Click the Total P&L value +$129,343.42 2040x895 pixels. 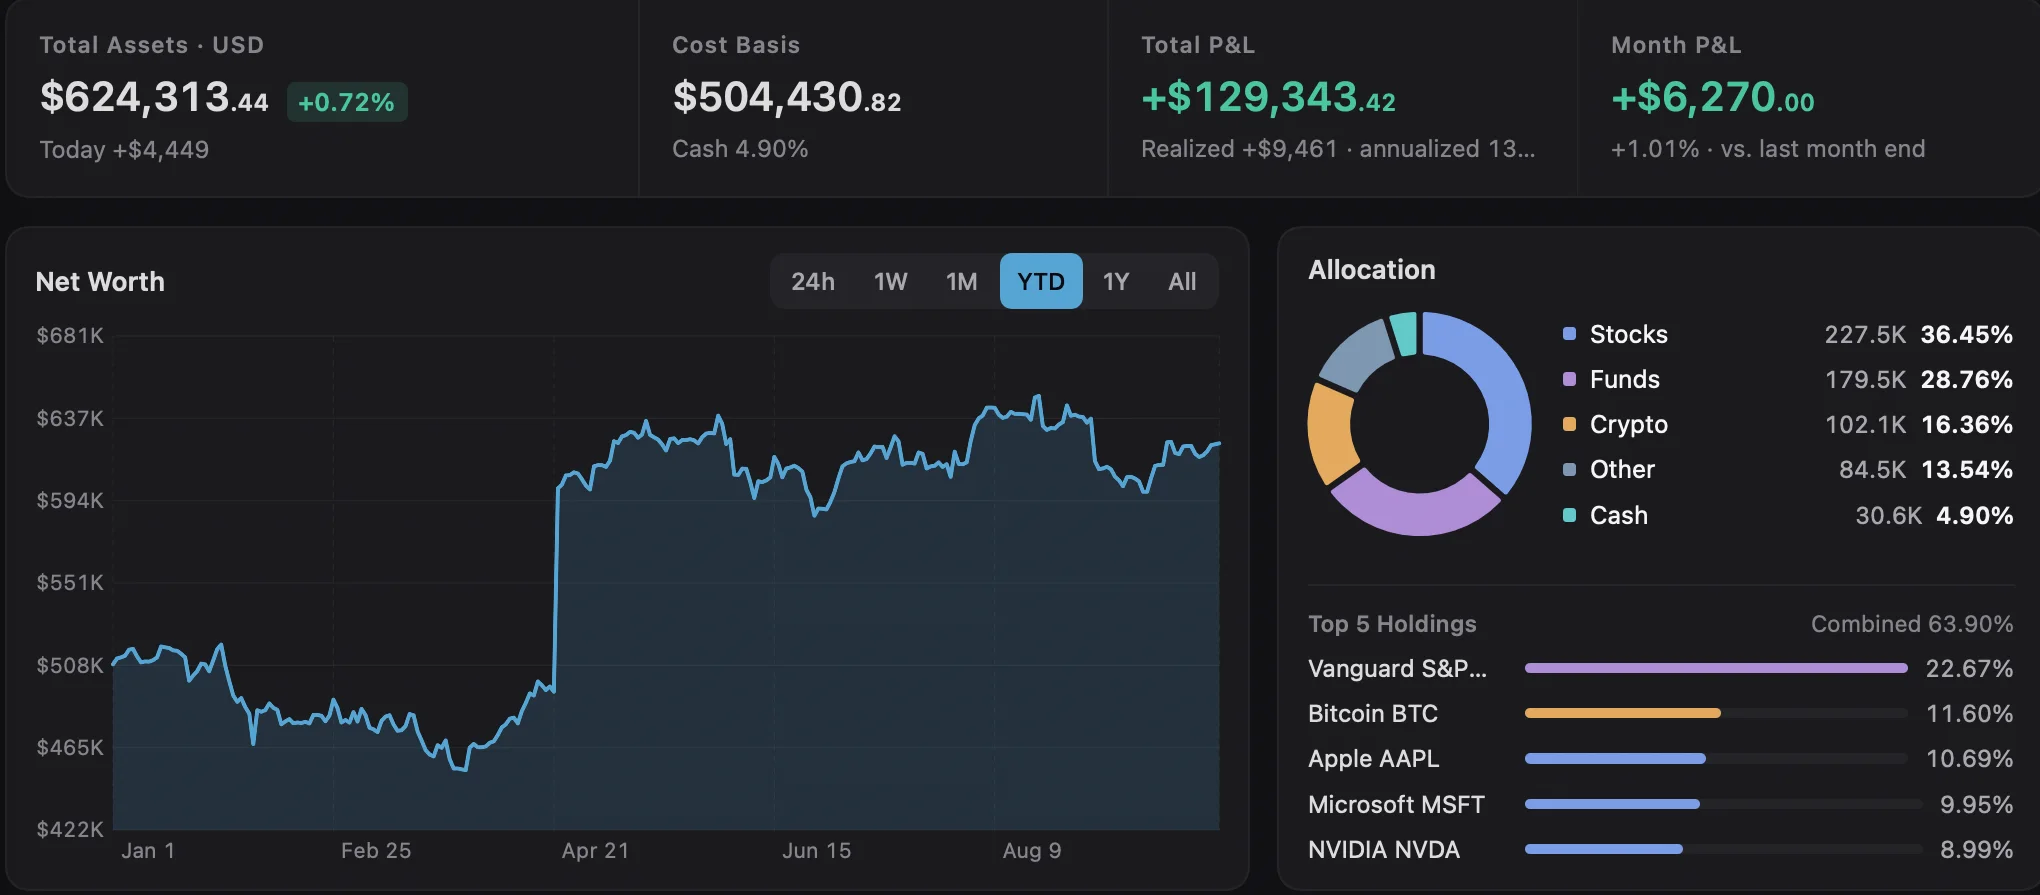1268,98
